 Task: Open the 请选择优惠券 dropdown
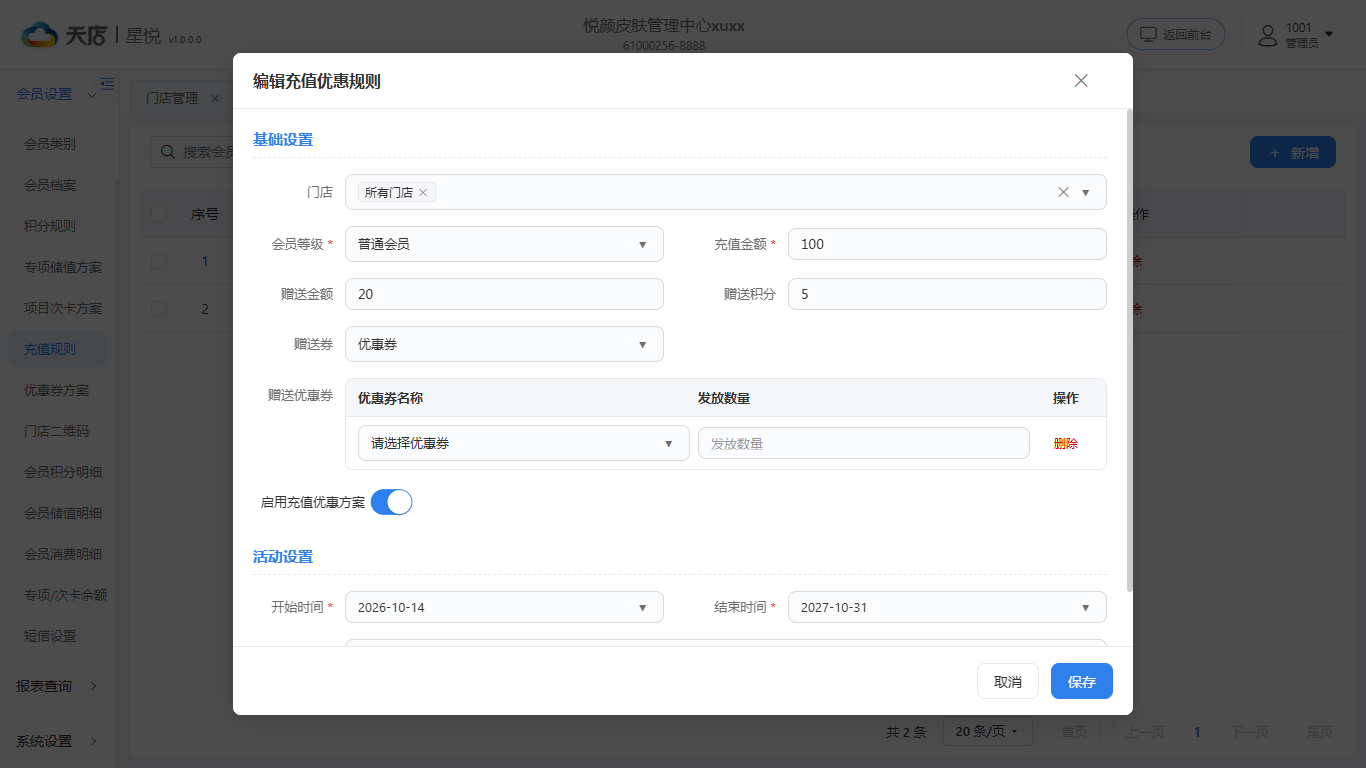[524, 443]
